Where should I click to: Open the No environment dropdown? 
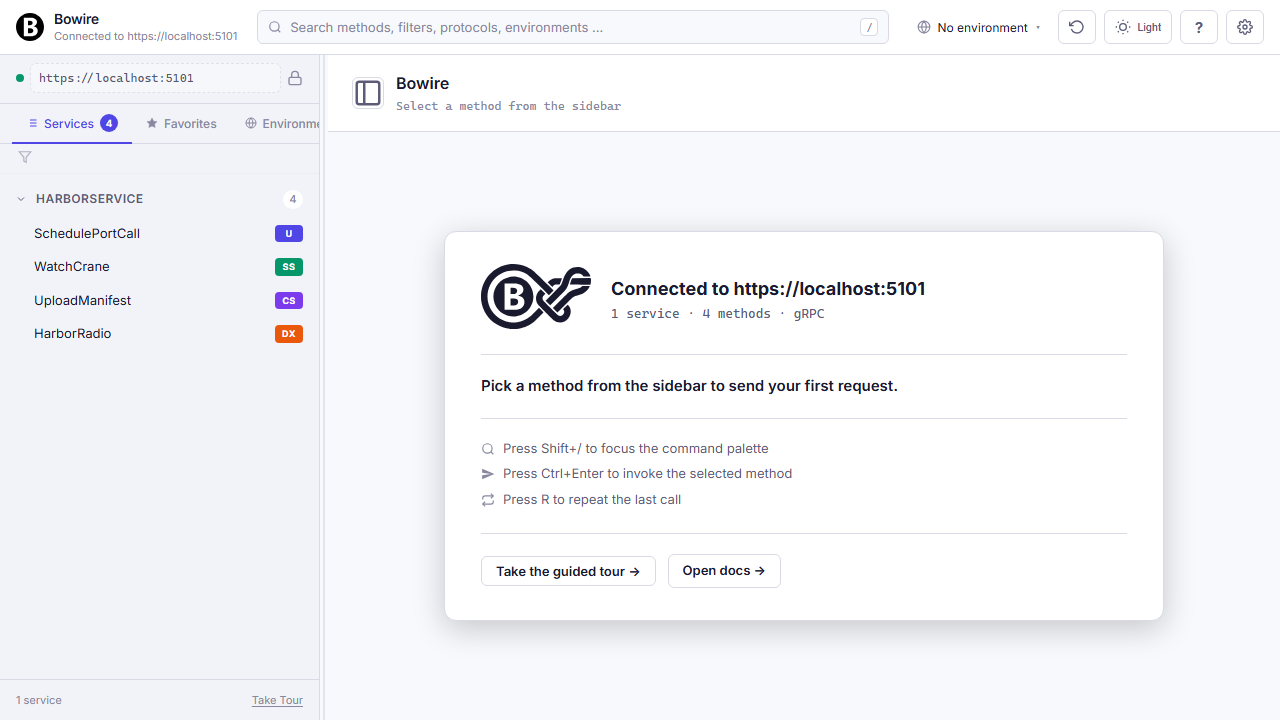pyautogui.click(x=979, y=27)
